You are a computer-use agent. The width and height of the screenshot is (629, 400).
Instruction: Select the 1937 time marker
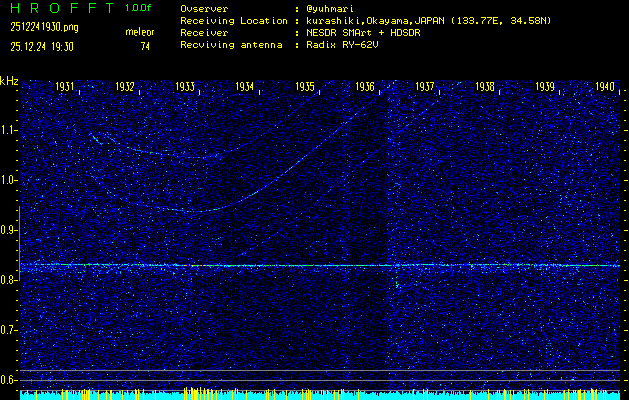(425, 87)
